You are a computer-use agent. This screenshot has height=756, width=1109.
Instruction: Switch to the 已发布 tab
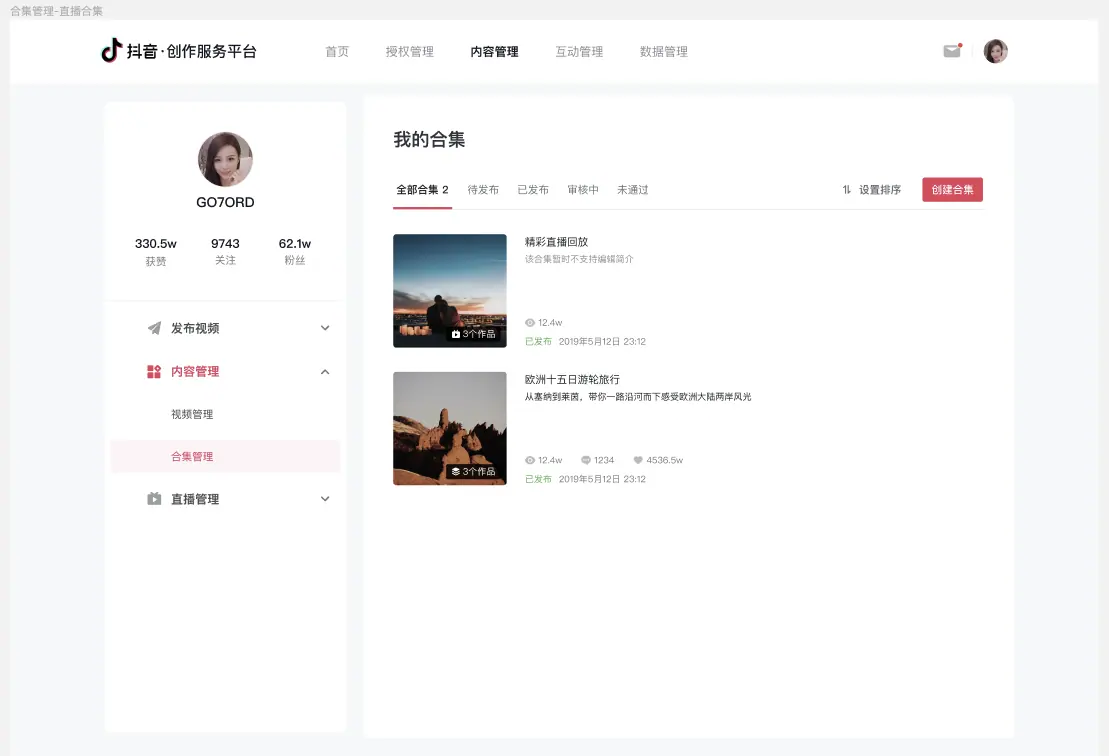[x=533, y=190]
